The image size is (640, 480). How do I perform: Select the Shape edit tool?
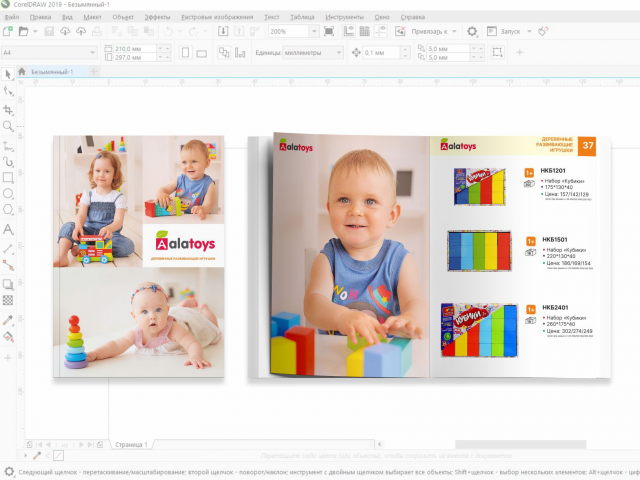8,91
